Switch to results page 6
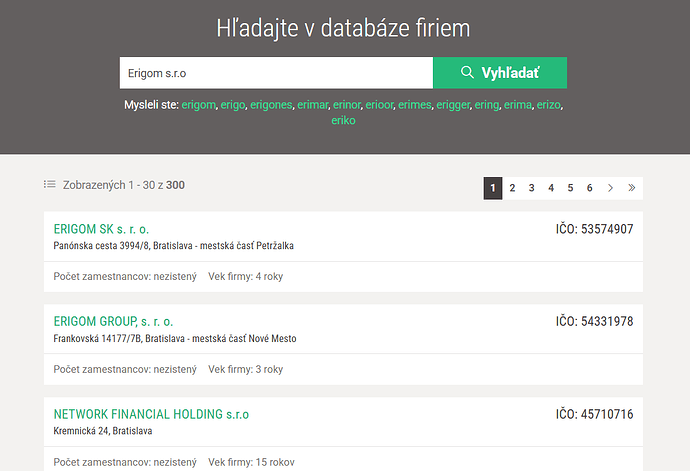690x471 pixels. pyautogui.click(x=590, y=188)
